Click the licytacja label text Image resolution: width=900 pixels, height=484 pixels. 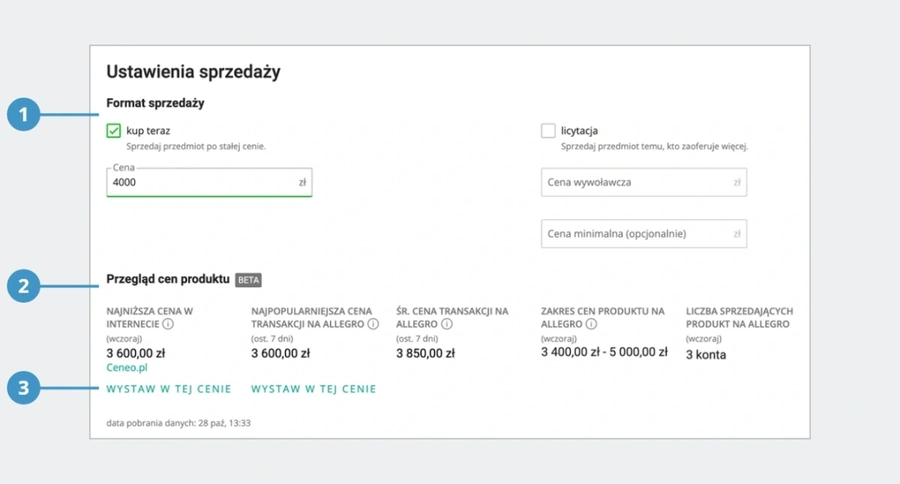point(579,131)
